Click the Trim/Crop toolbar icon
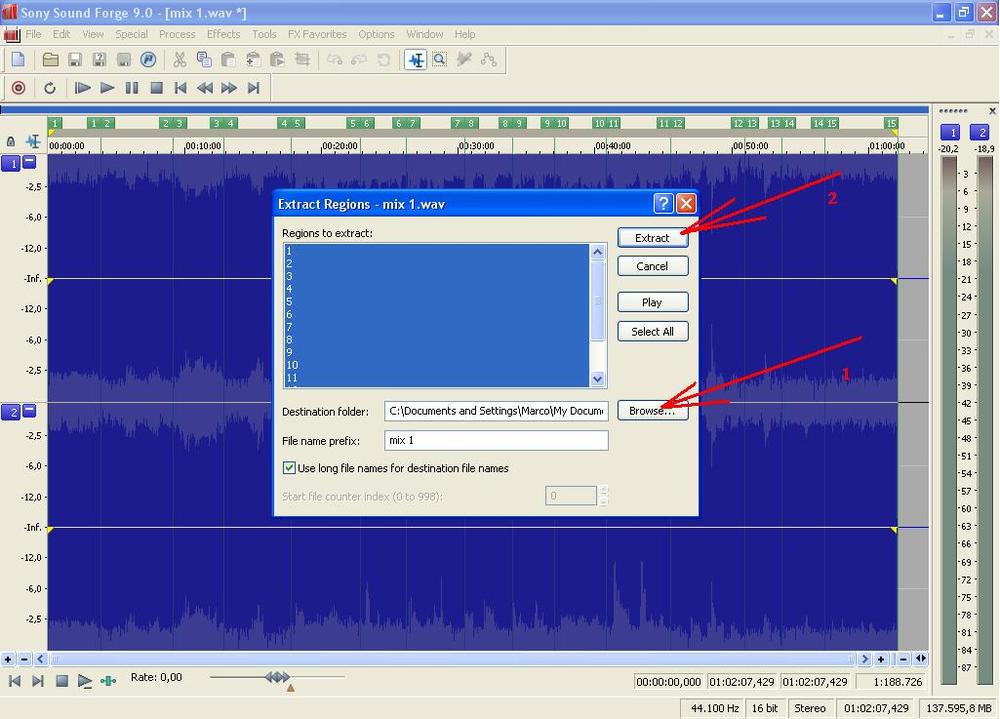 pyautogui.click(x=302, y=60)
